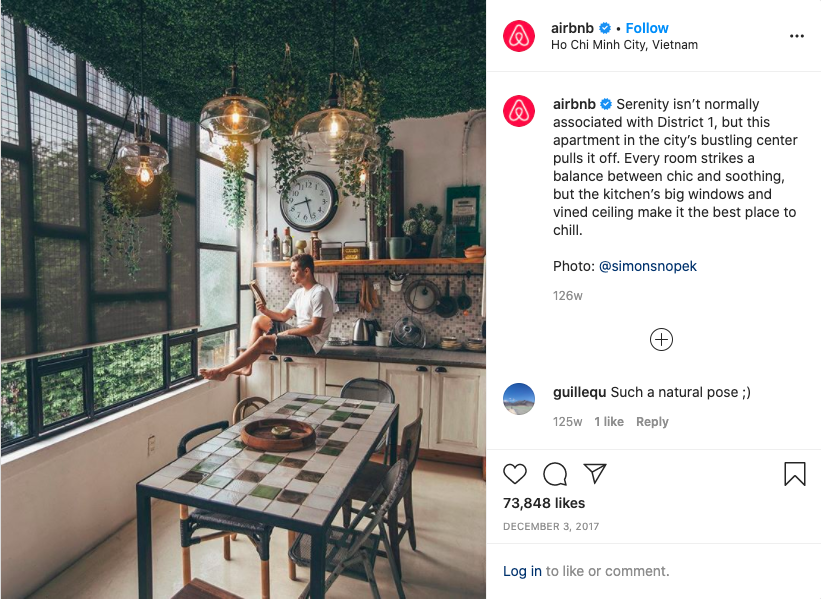Click the kitchen photo of the post
Viewport: 821px width, 599px height.
pyautogui.click(x=243, y=300)
